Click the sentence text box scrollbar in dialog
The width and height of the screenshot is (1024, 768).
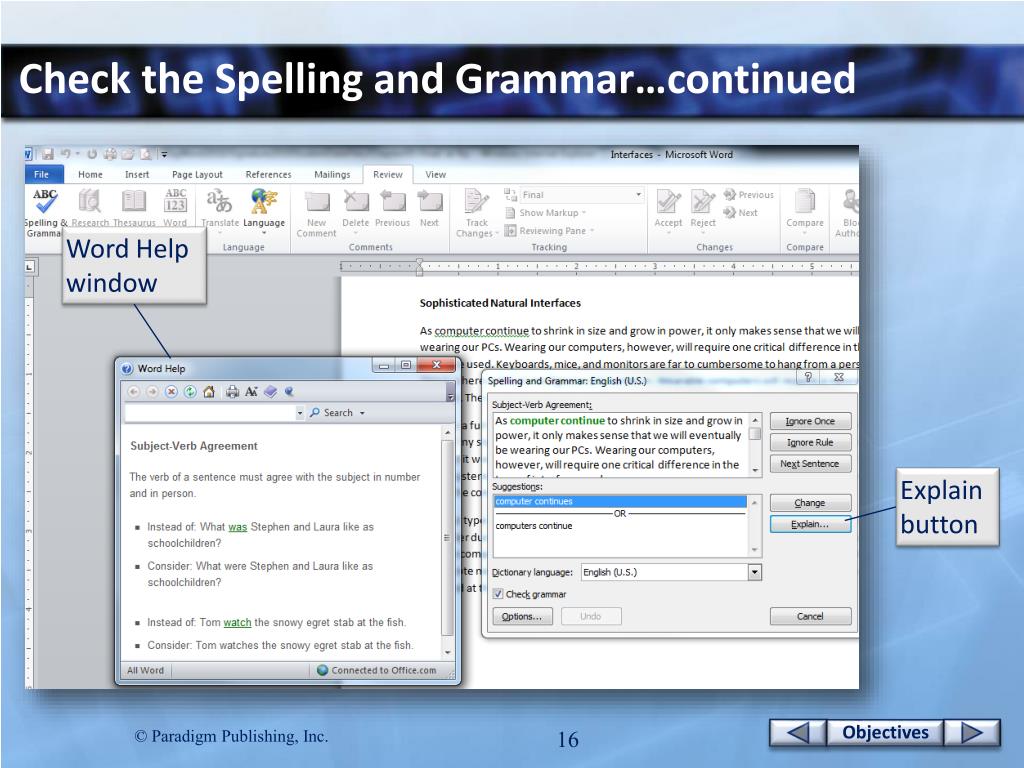pos(755,445)
